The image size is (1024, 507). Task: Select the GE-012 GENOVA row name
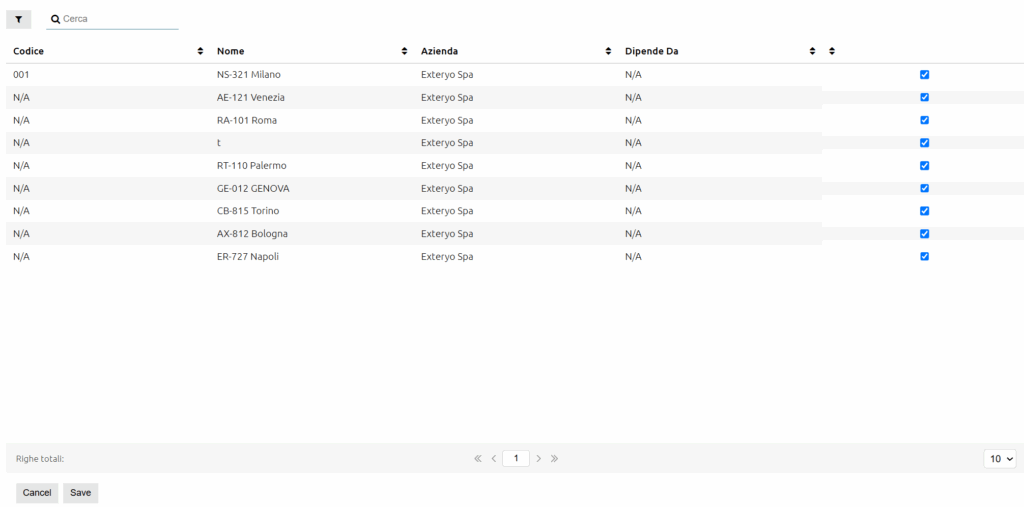pos(253,188)
